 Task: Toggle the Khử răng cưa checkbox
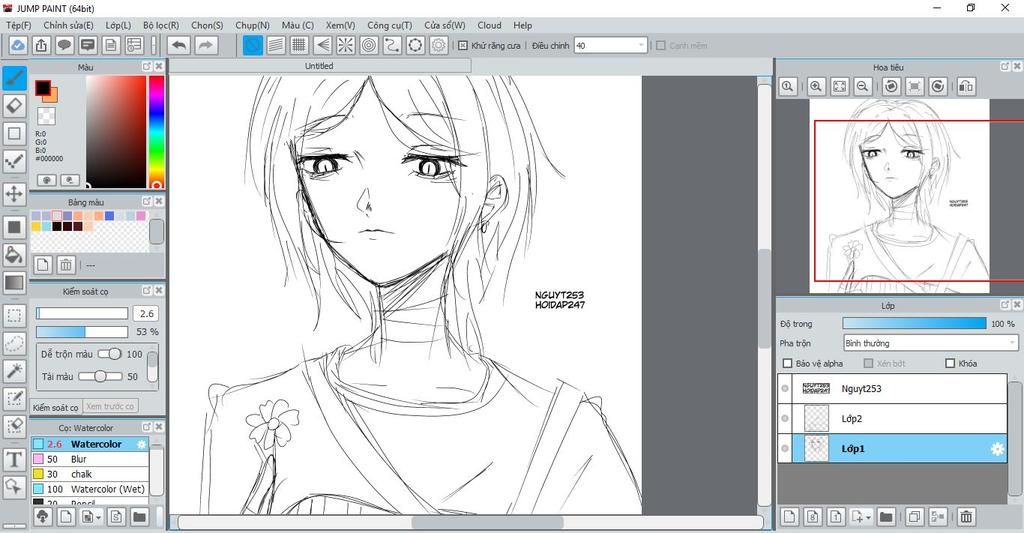[x=463, y=46]
